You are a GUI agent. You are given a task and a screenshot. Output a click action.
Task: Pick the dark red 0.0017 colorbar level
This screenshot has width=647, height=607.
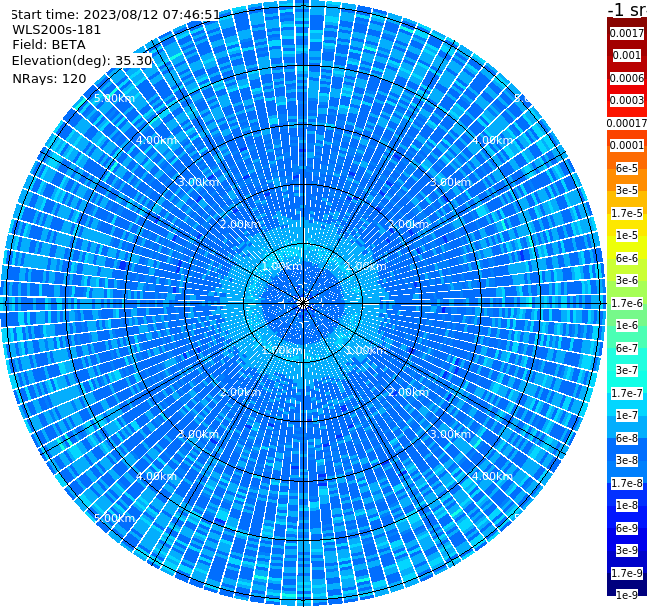[627, 33]
